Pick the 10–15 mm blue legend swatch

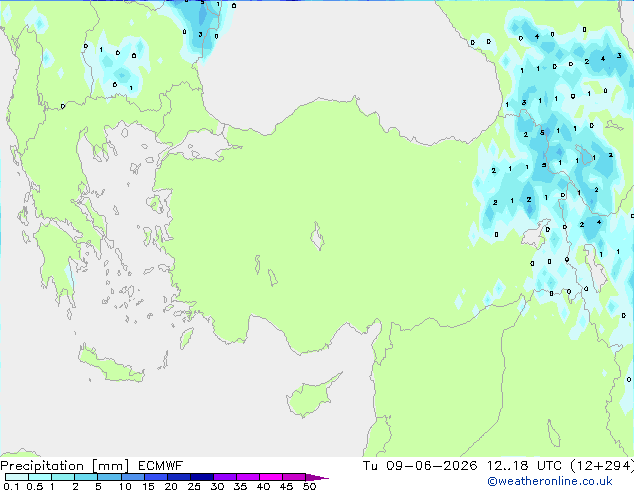[x=133, y=477]
